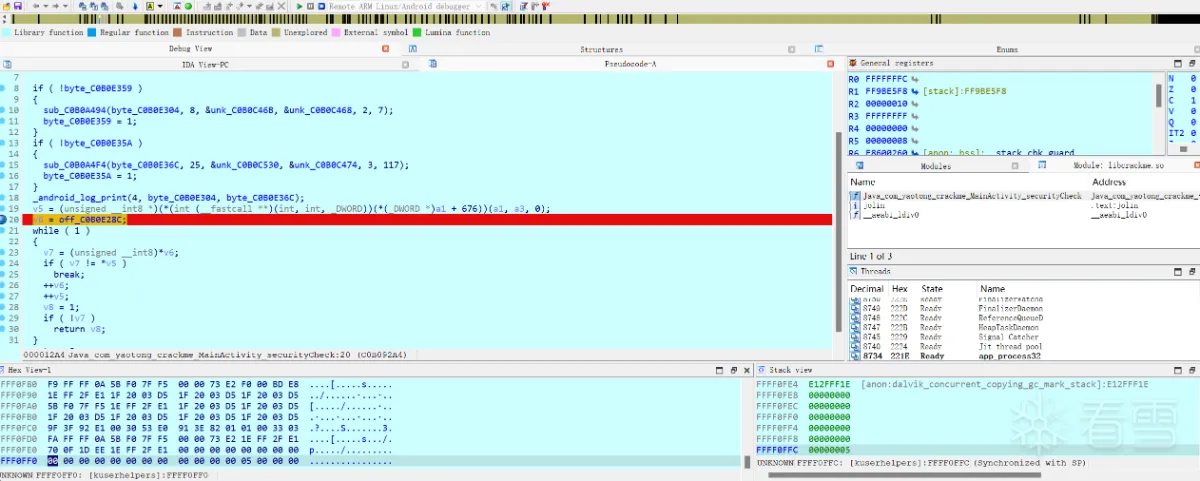Click the open file icon in the toolbar
The width and height of the screenshot is (1200, 481).
(5, 6)
